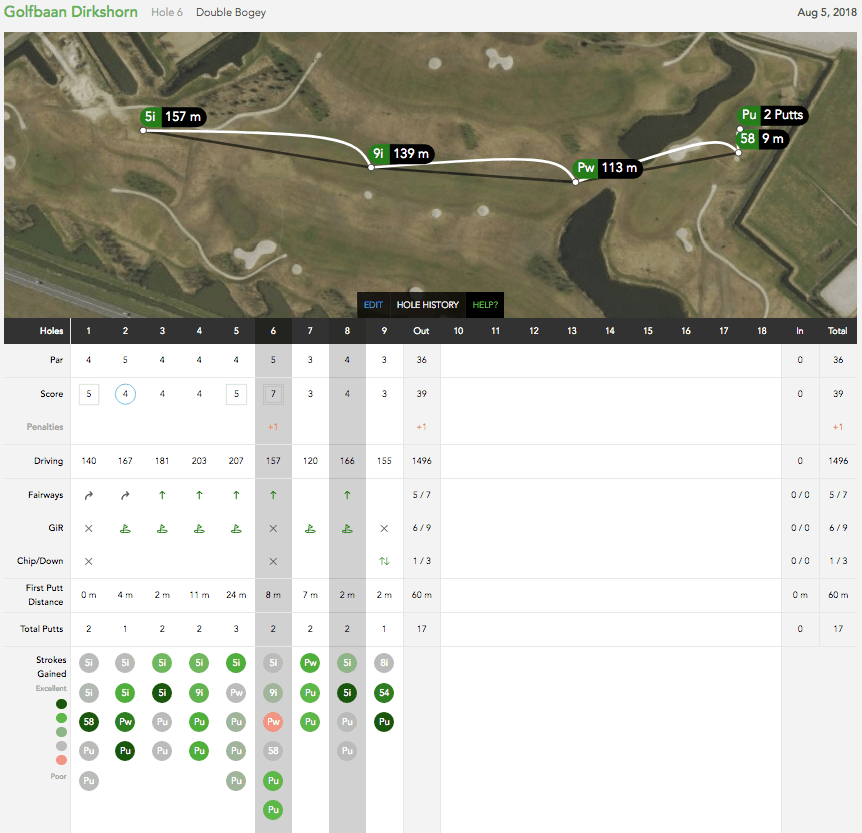Viewport: 862px width, 833px height.
Task: Select hole 10 column header
Action: 458,331
